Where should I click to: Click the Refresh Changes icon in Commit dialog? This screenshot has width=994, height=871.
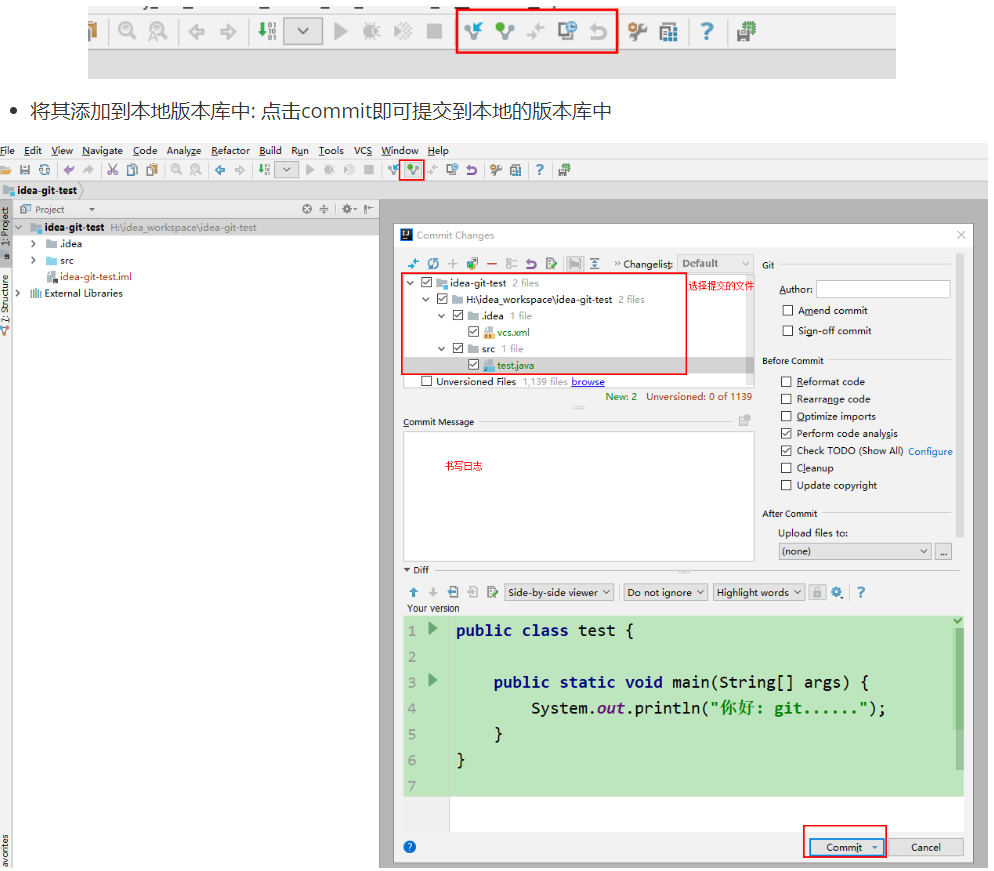[433, 264]
